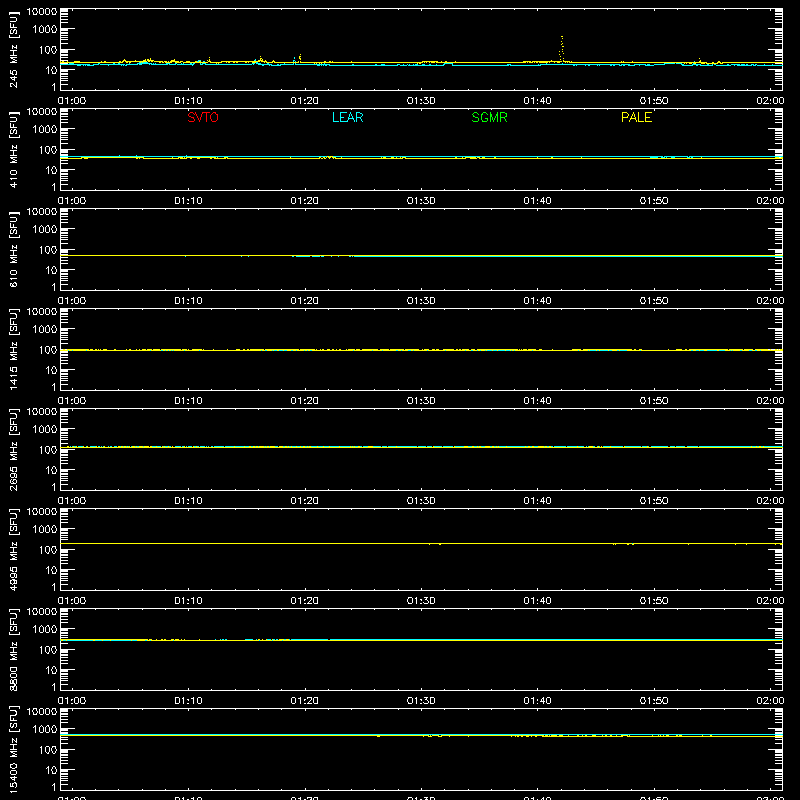Select the 410 MHz [SFU] axis label
The image size is (800, 800).
point(13,150)
